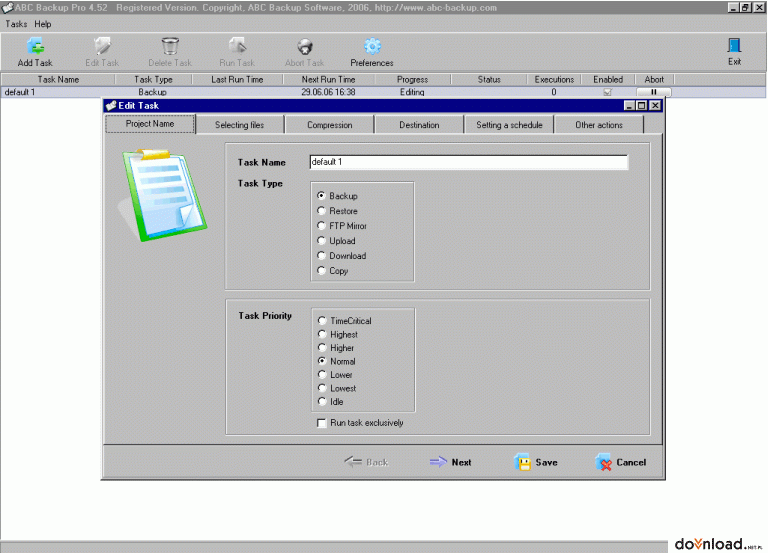Click the Next Run Time column header

point(329,79)
